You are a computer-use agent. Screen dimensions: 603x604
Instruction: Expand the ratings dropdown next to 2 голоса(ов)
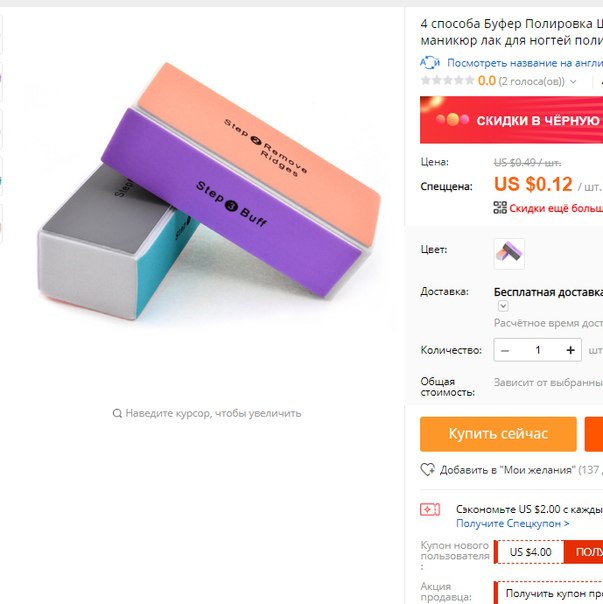tap(573, 82)
